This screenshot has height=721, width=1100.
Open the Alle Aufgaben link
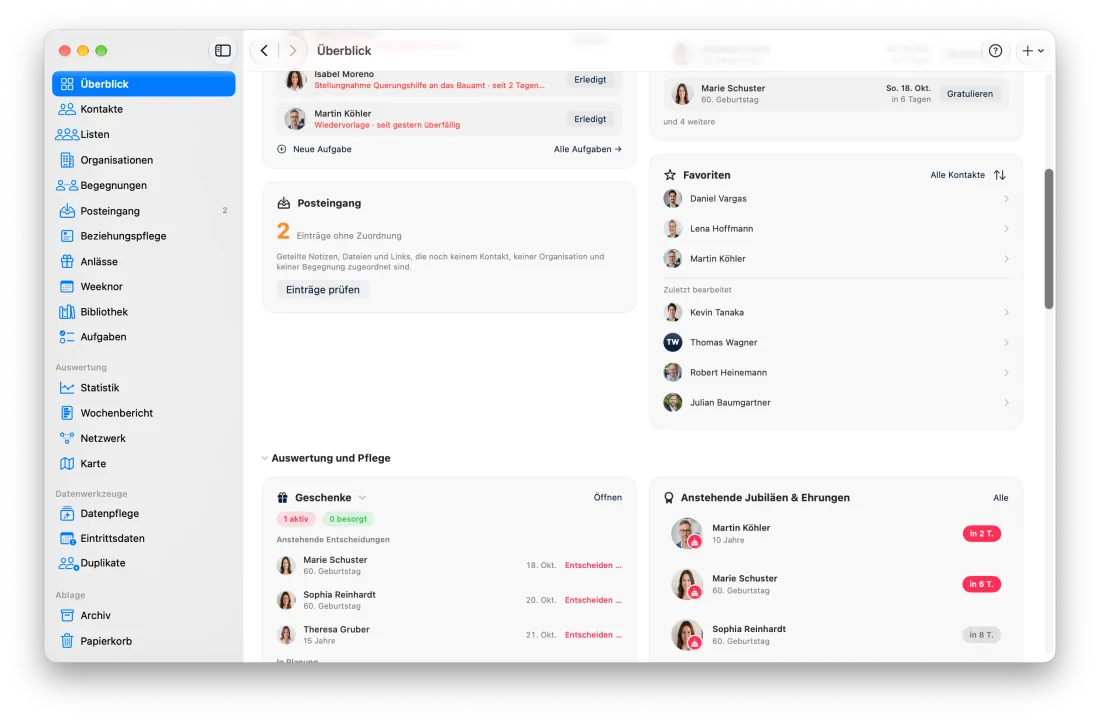tap(587, 149)
